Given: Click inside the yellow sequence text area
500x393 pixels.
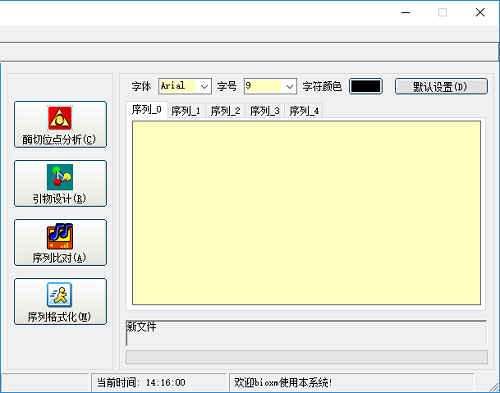Looking at the screenshot, I should tap(306, 213).
